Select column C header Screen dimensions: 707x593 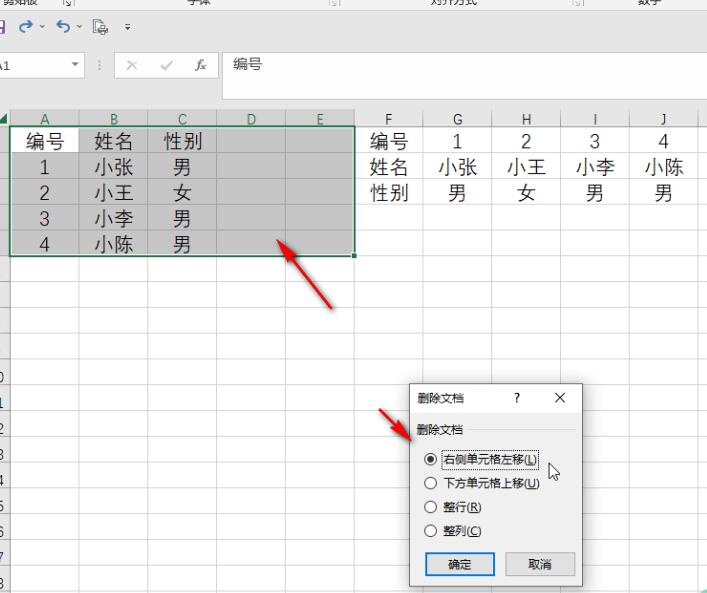point(182,119)
